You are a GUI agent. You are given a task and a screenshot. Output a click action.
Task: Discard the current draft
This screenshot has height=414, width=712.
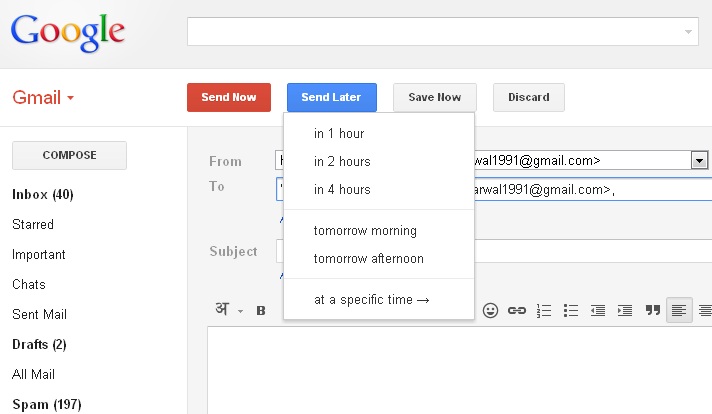[528, 97]
